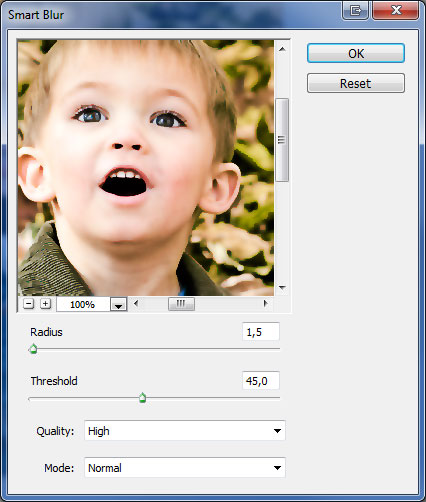Click the Threshold slider handle
The height and width of the screenshot is (502, 426).
tap(142, 398)
